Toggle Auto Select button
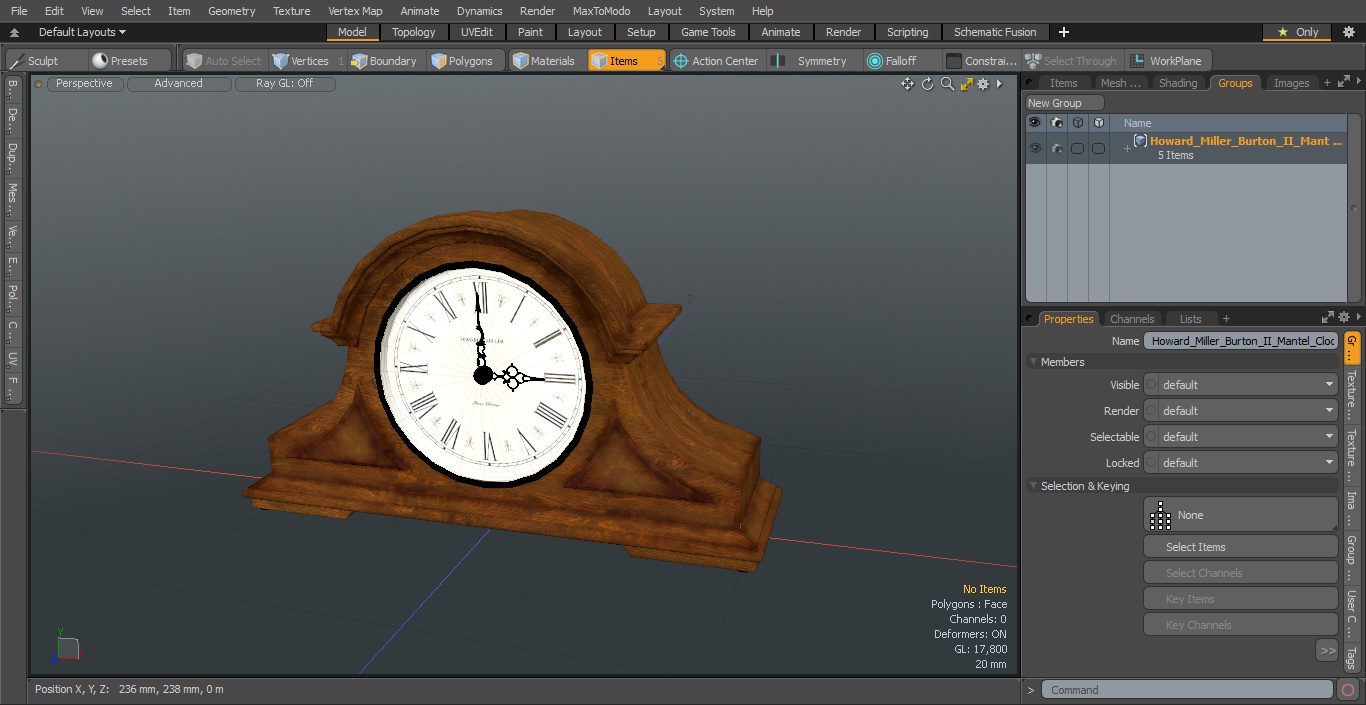The height and width of the screenshot is (705, 1366). click(x=223, y=61)
